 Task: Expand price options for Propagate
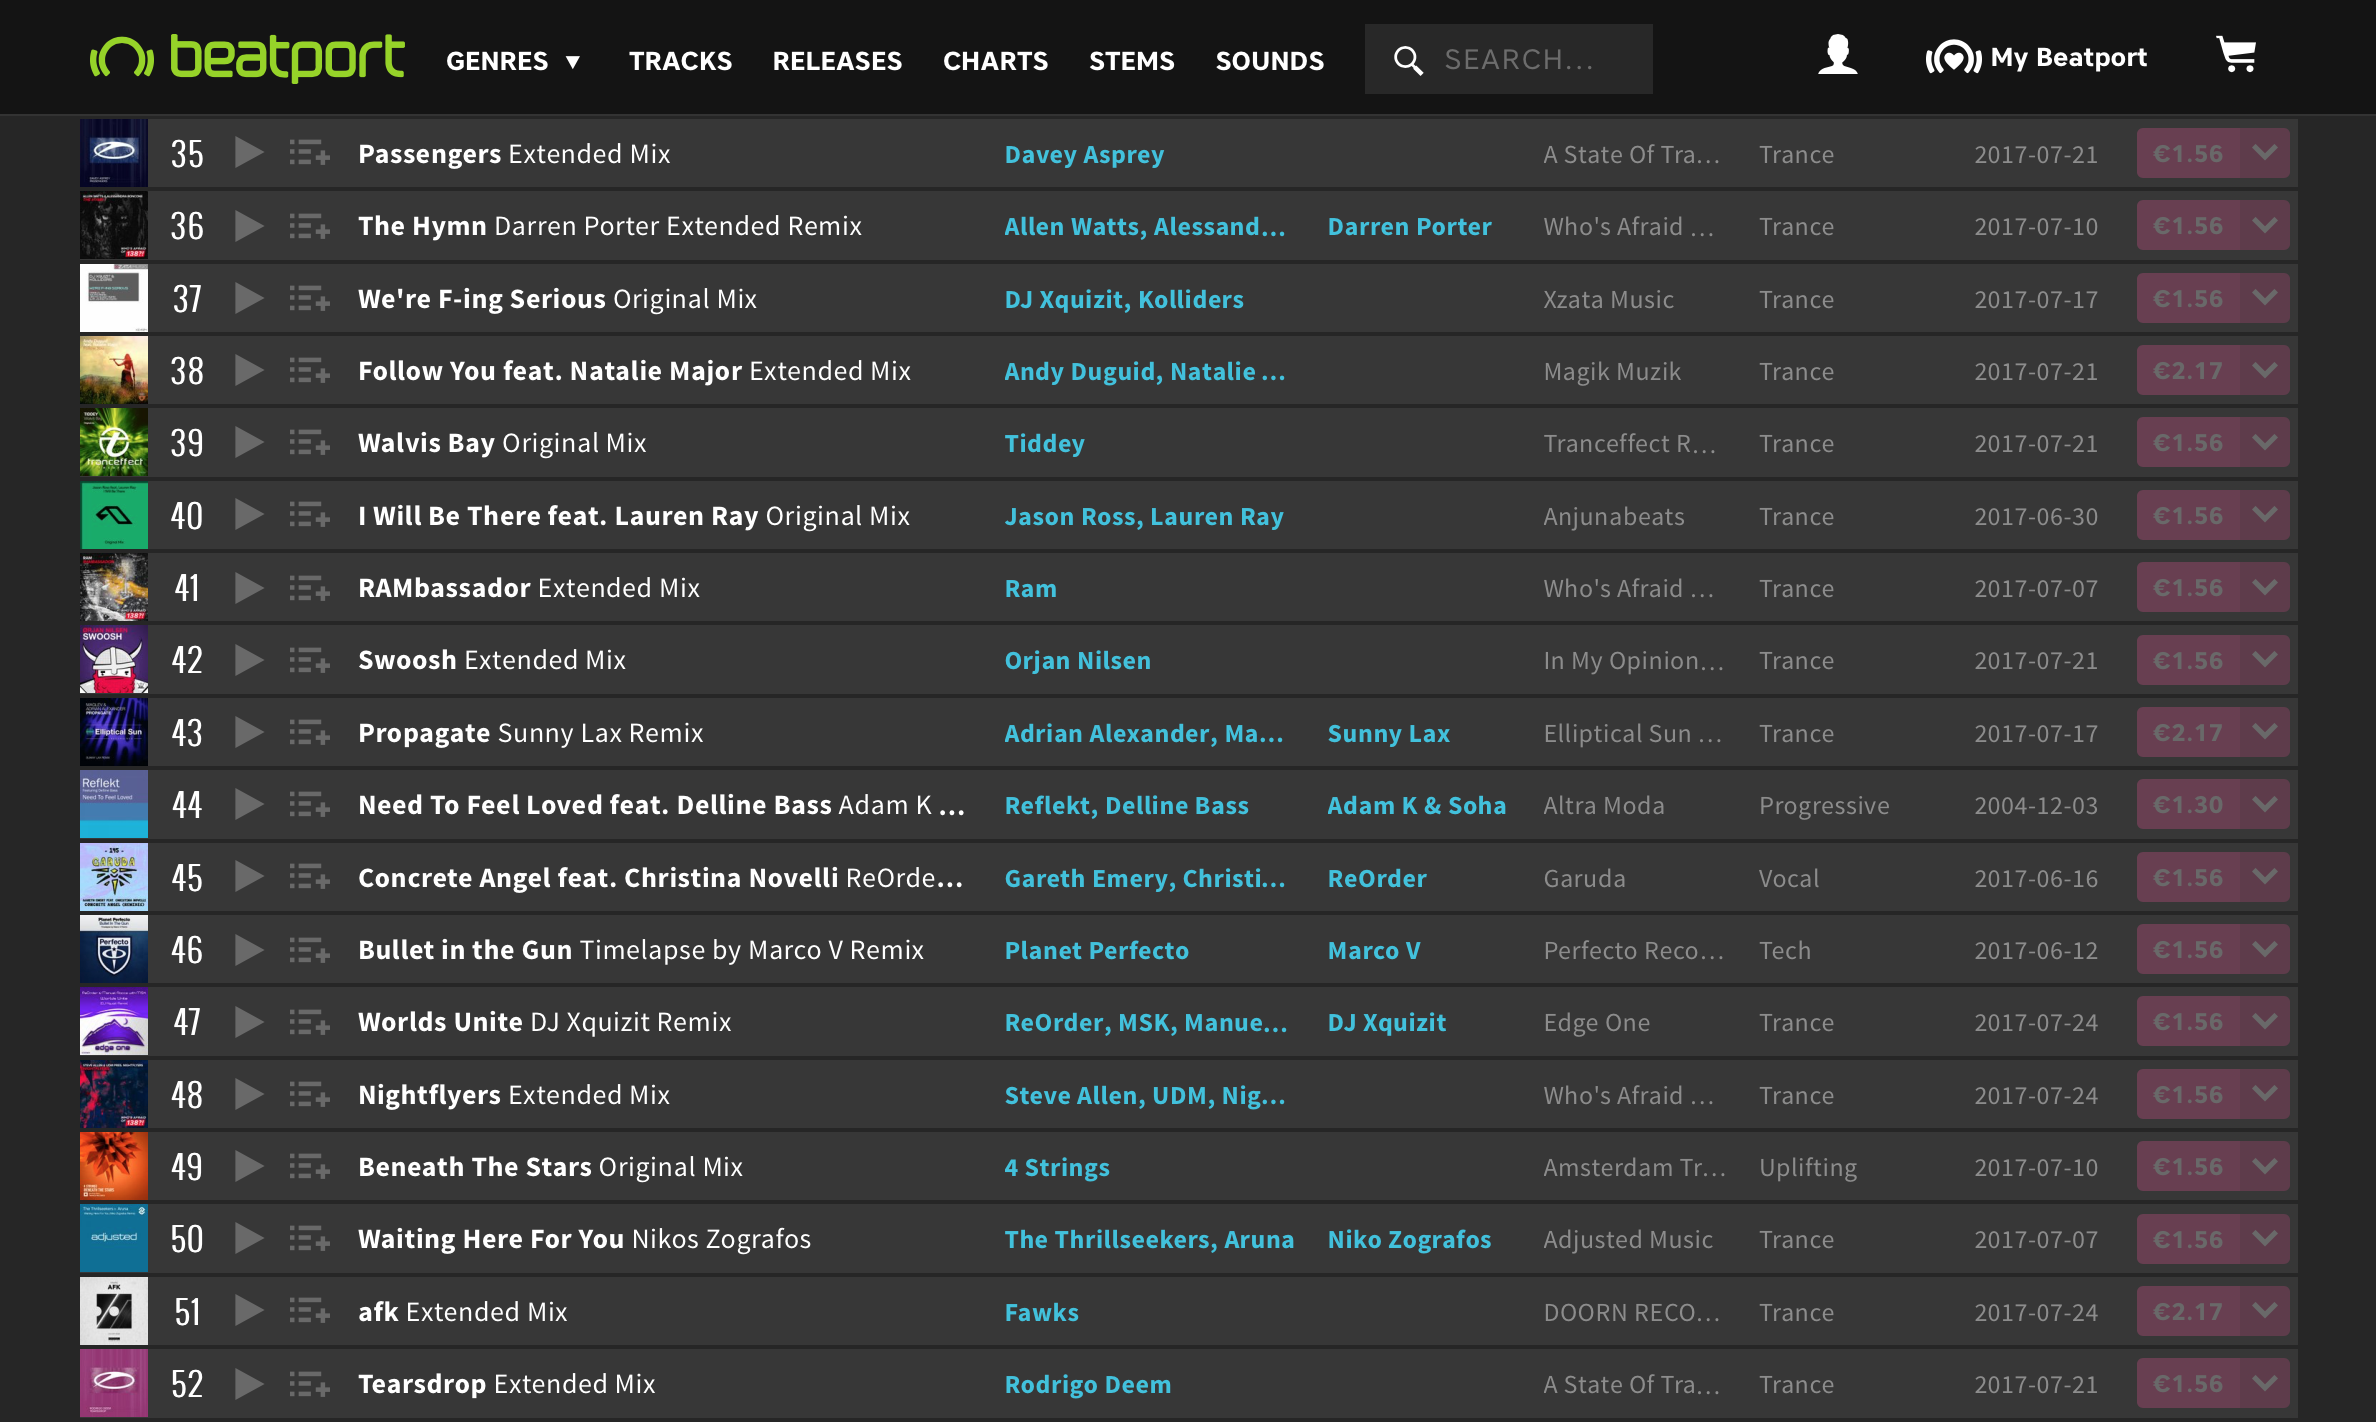[2266, 732]
